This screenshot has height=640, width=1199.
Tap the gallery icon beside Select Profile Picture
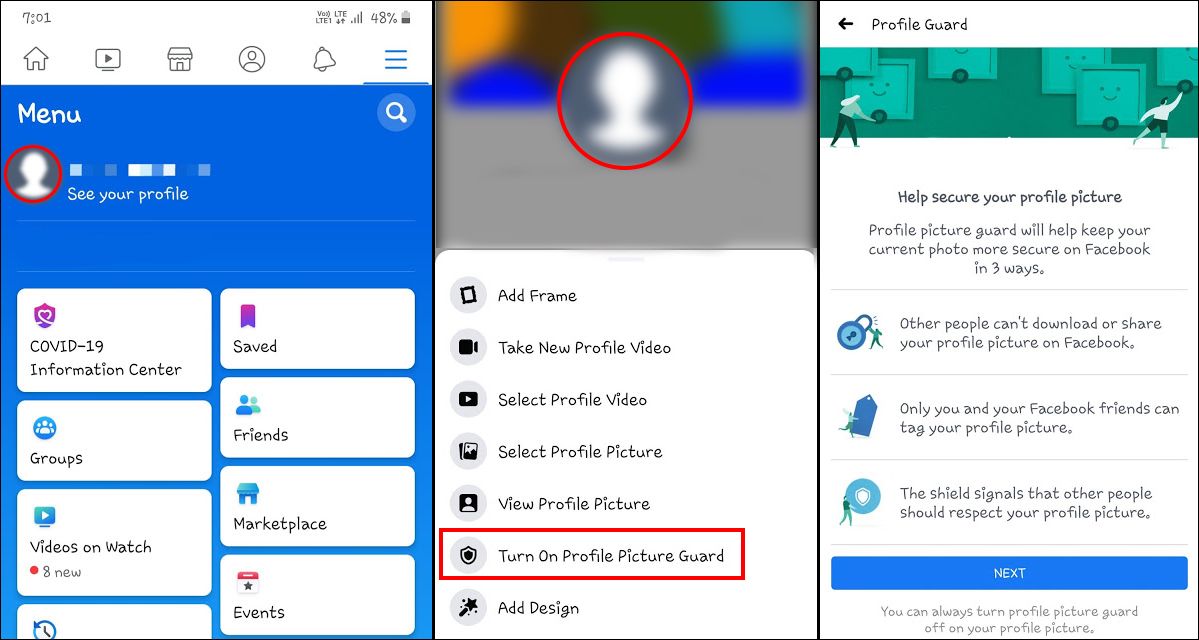tap(469, 451)
